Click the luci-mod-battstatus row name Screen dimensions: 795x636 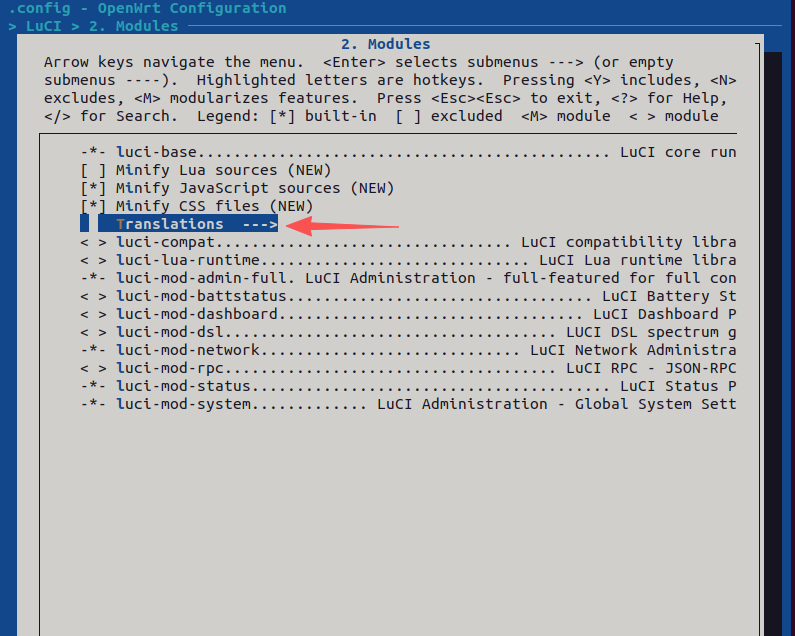point(201,296)
